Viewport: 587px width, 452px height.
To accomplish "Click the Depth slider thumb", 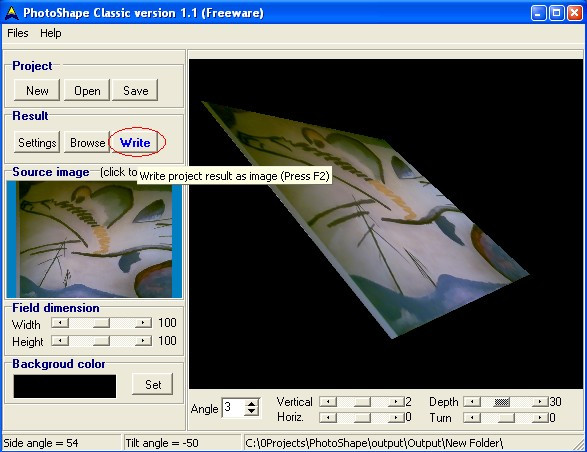I will [502, 402].
